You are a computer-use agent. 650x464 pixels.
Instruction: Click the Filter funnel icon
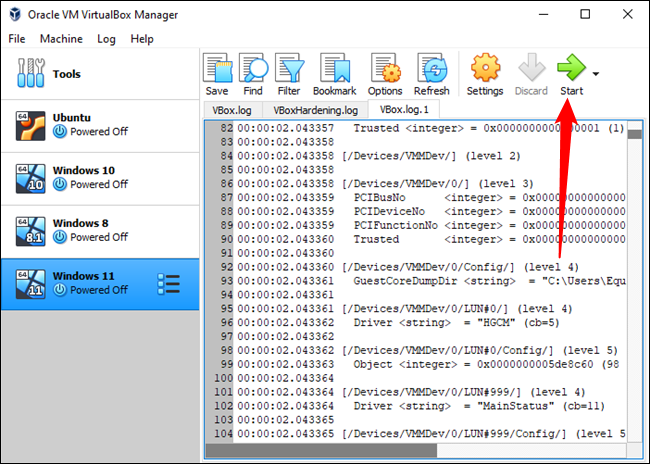tap(289, 68)
